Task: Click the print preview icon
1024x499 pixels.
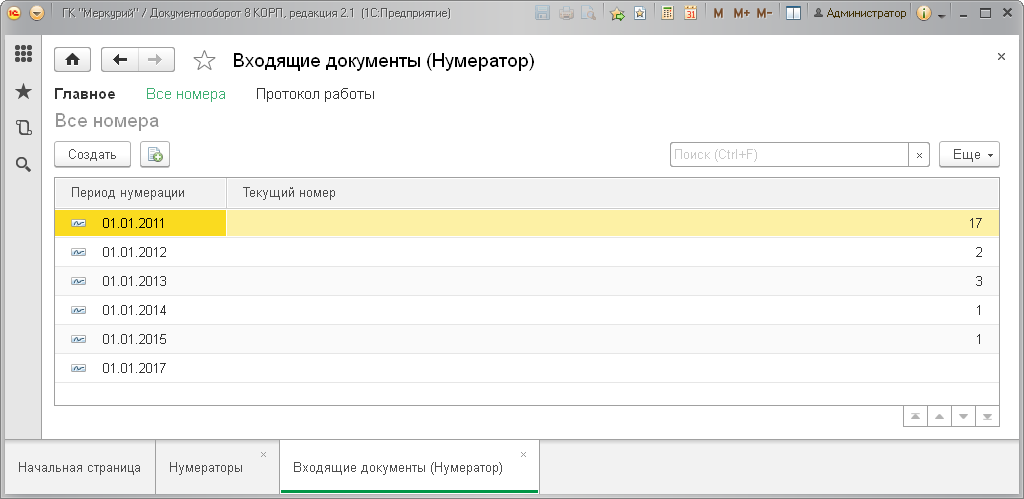Action: (588, 13)
